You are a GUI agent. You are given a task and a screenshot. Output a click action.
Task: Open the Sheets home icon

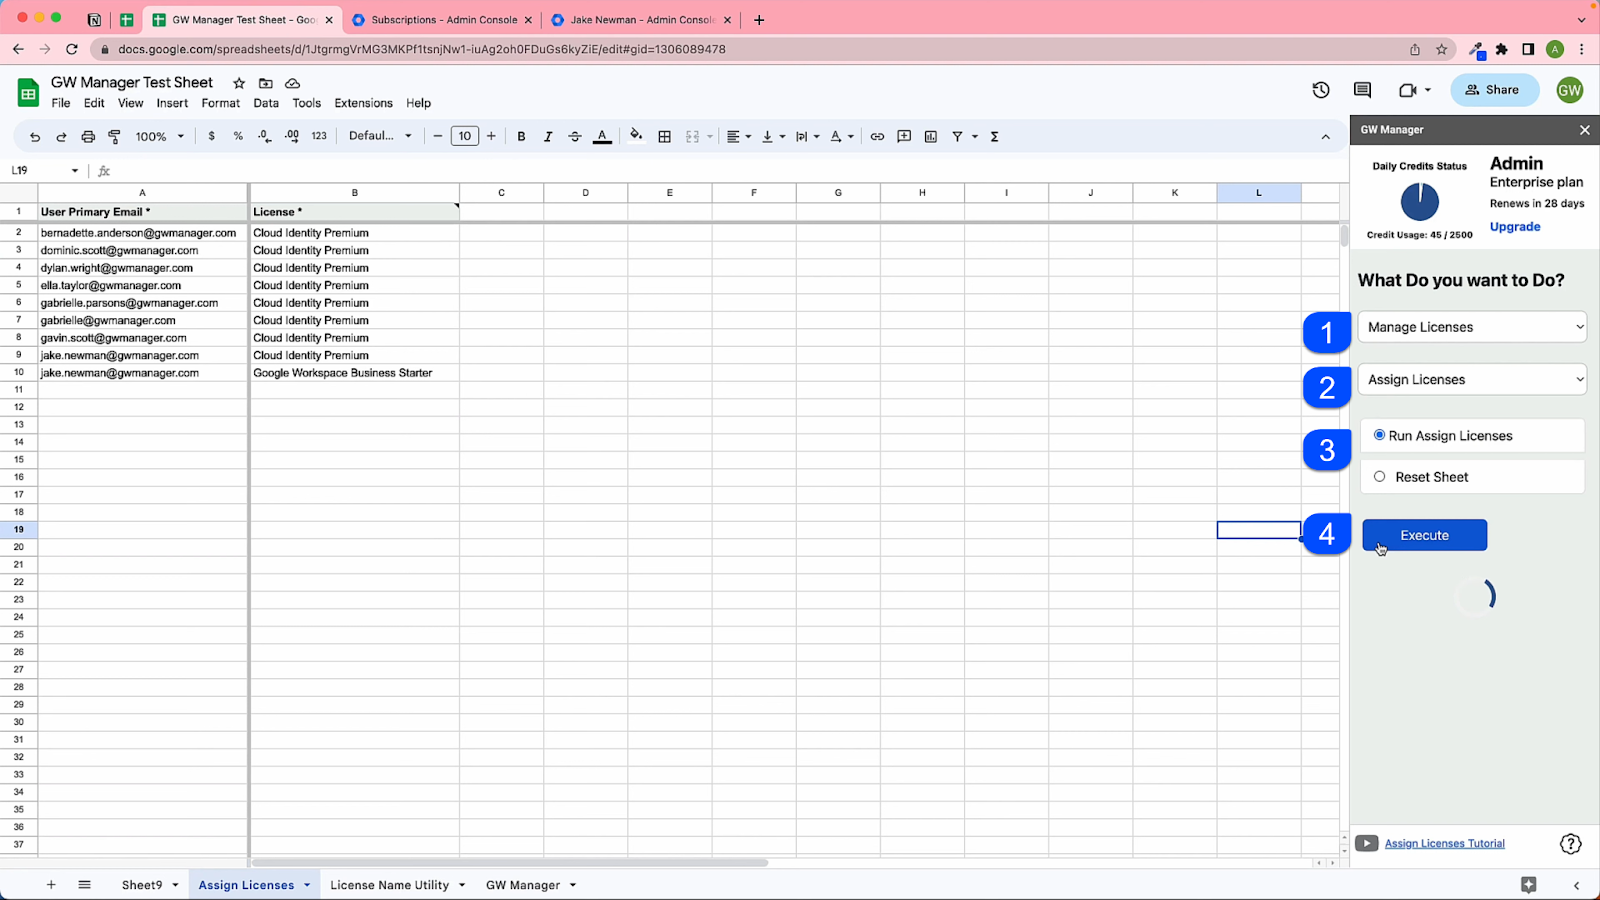click(28, 93)
